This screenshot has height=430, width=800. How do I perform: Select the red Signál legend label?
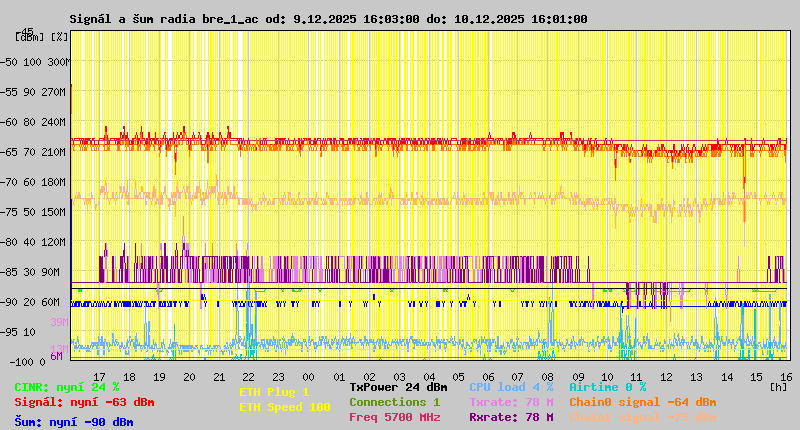(84, 402)
